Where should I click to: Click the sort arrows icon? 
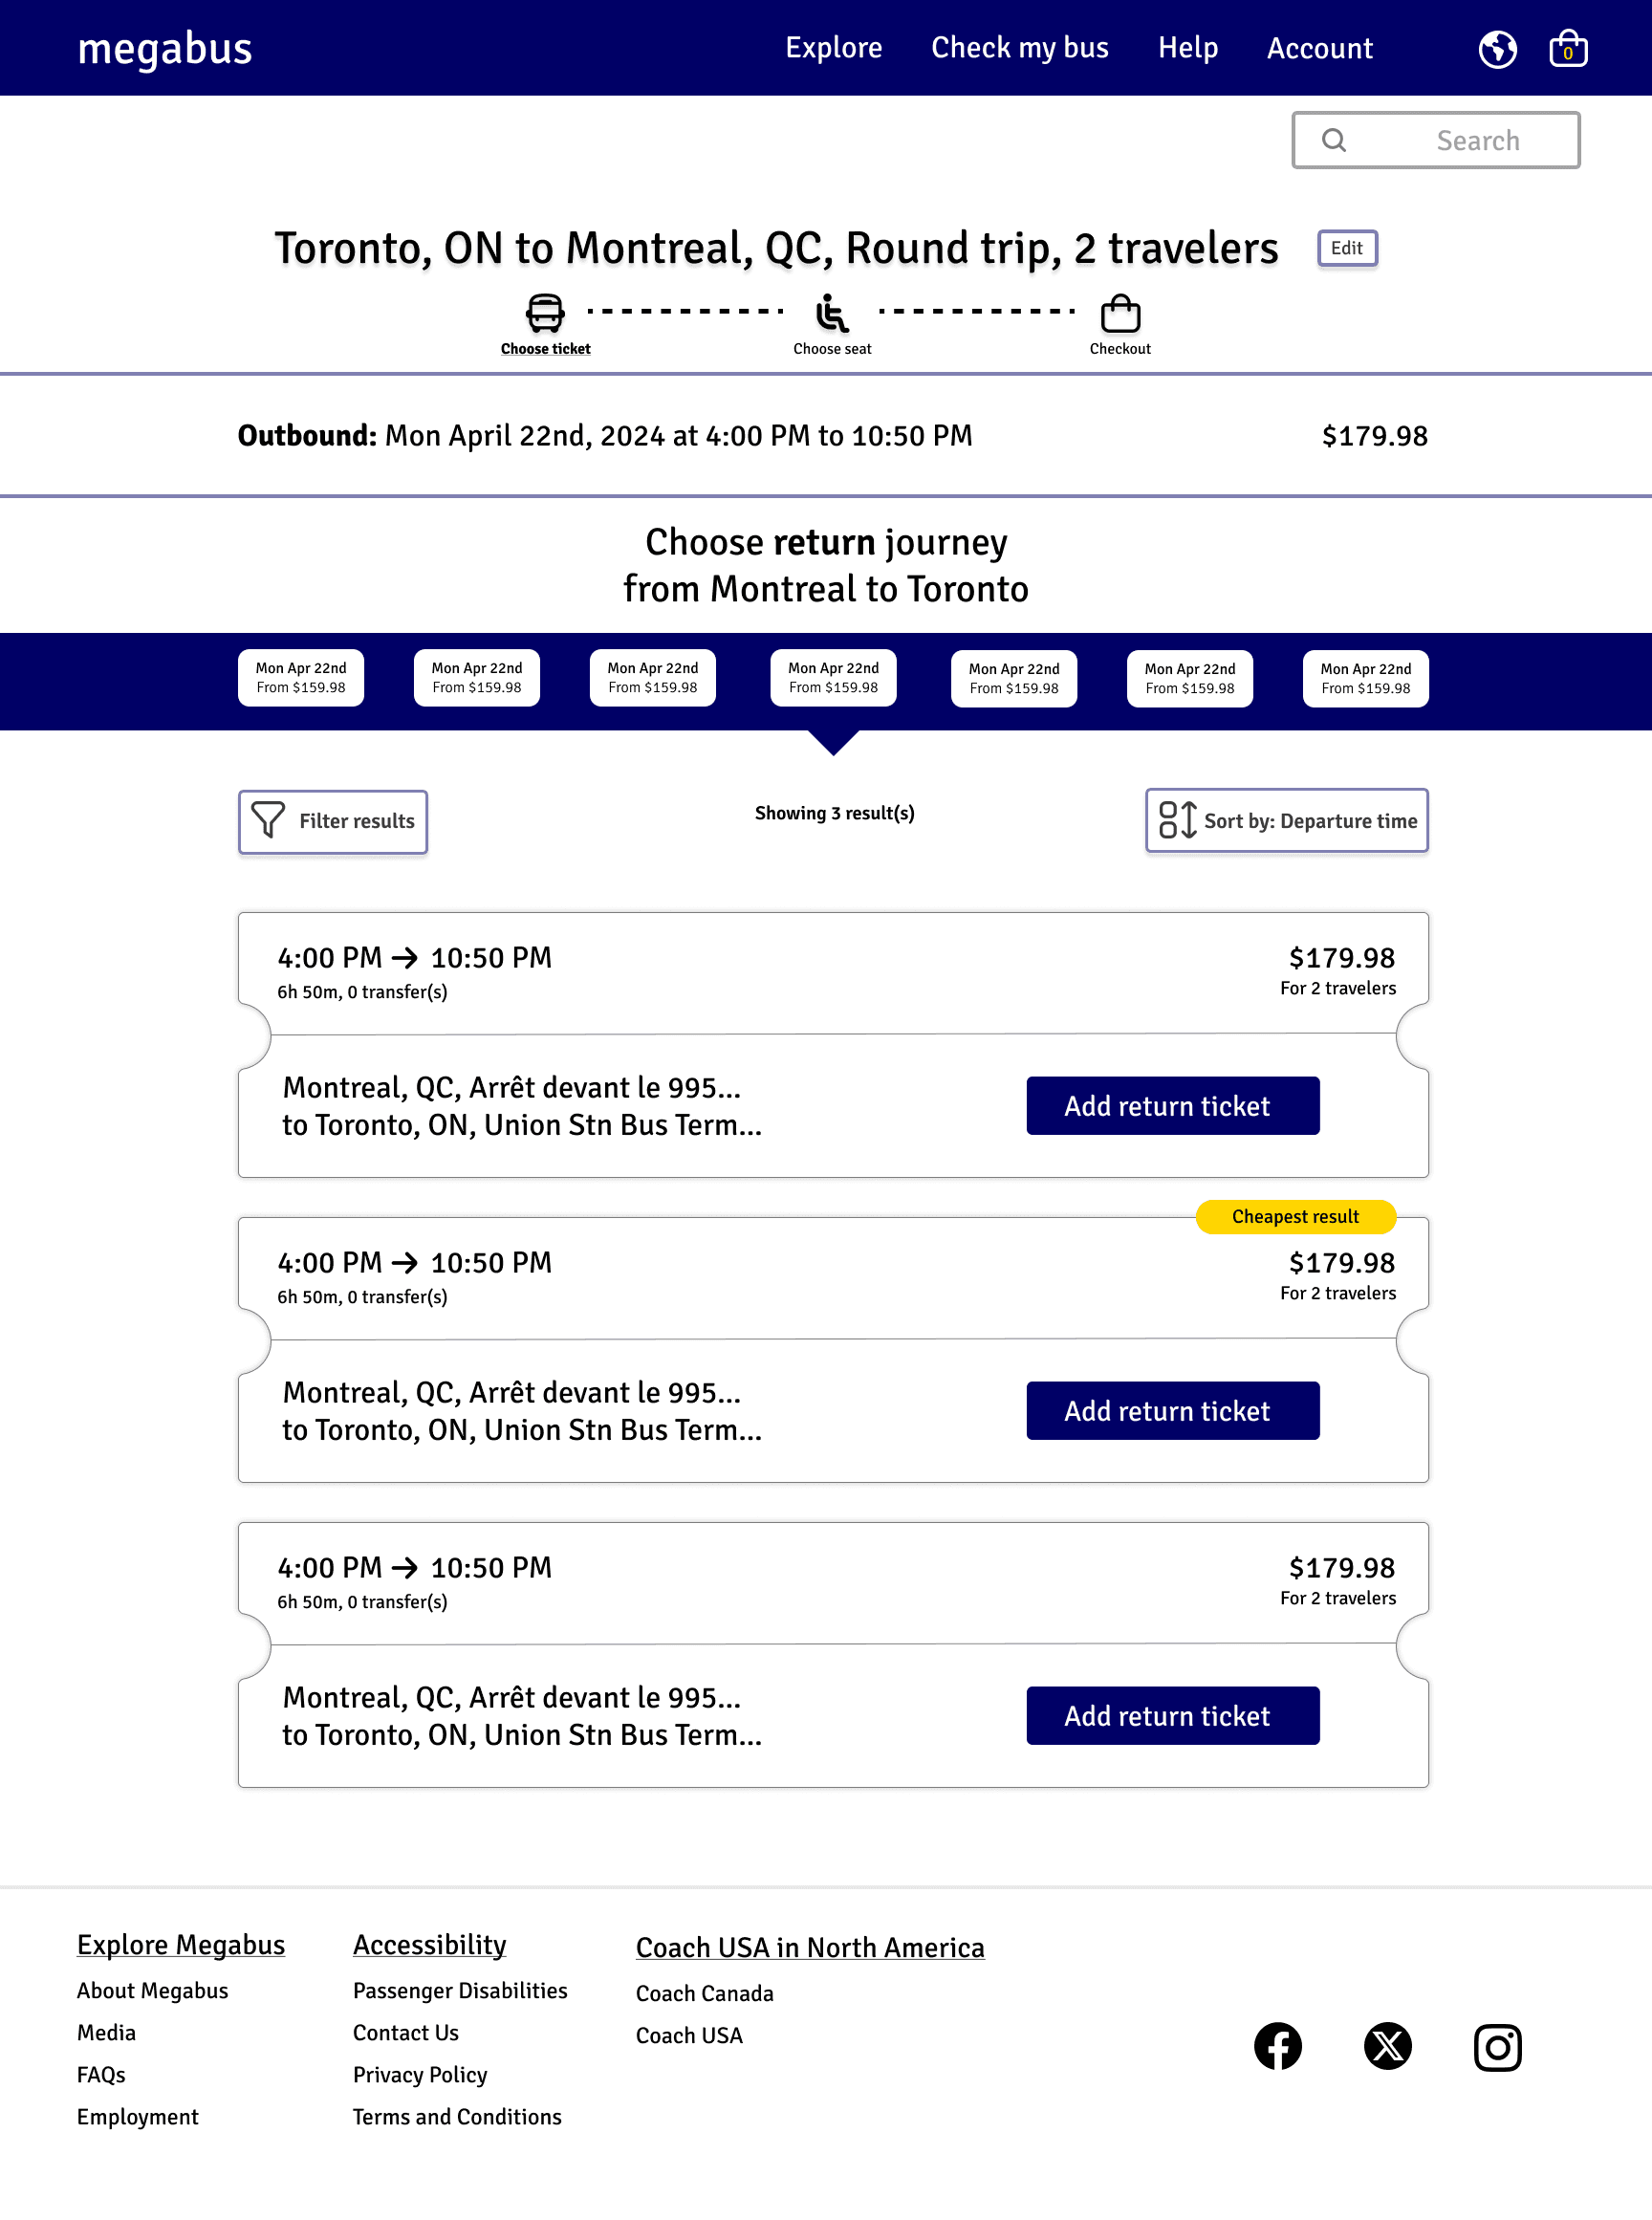pyautogui.click(x=1177, y=819)
